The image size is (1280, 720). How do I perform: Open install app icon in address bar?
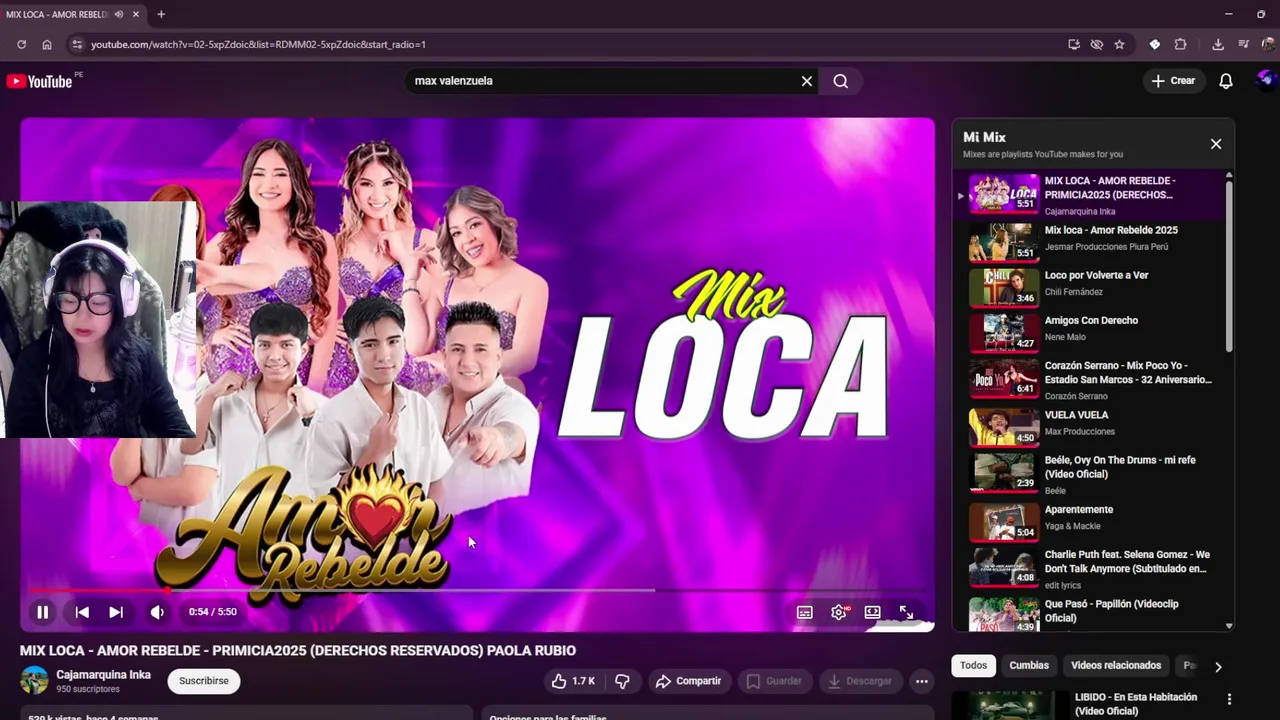coord(1074,44)
